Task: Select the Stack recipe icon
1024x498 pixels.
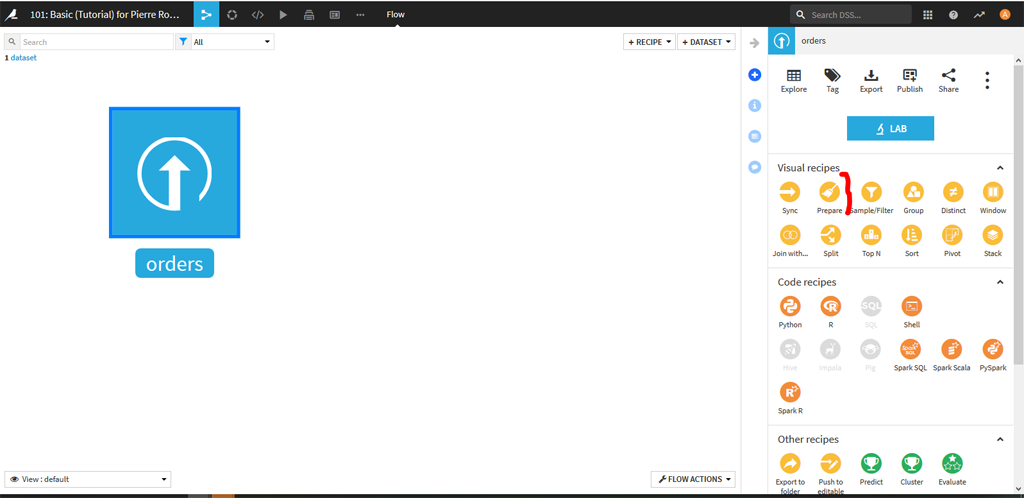Action: 992,235
